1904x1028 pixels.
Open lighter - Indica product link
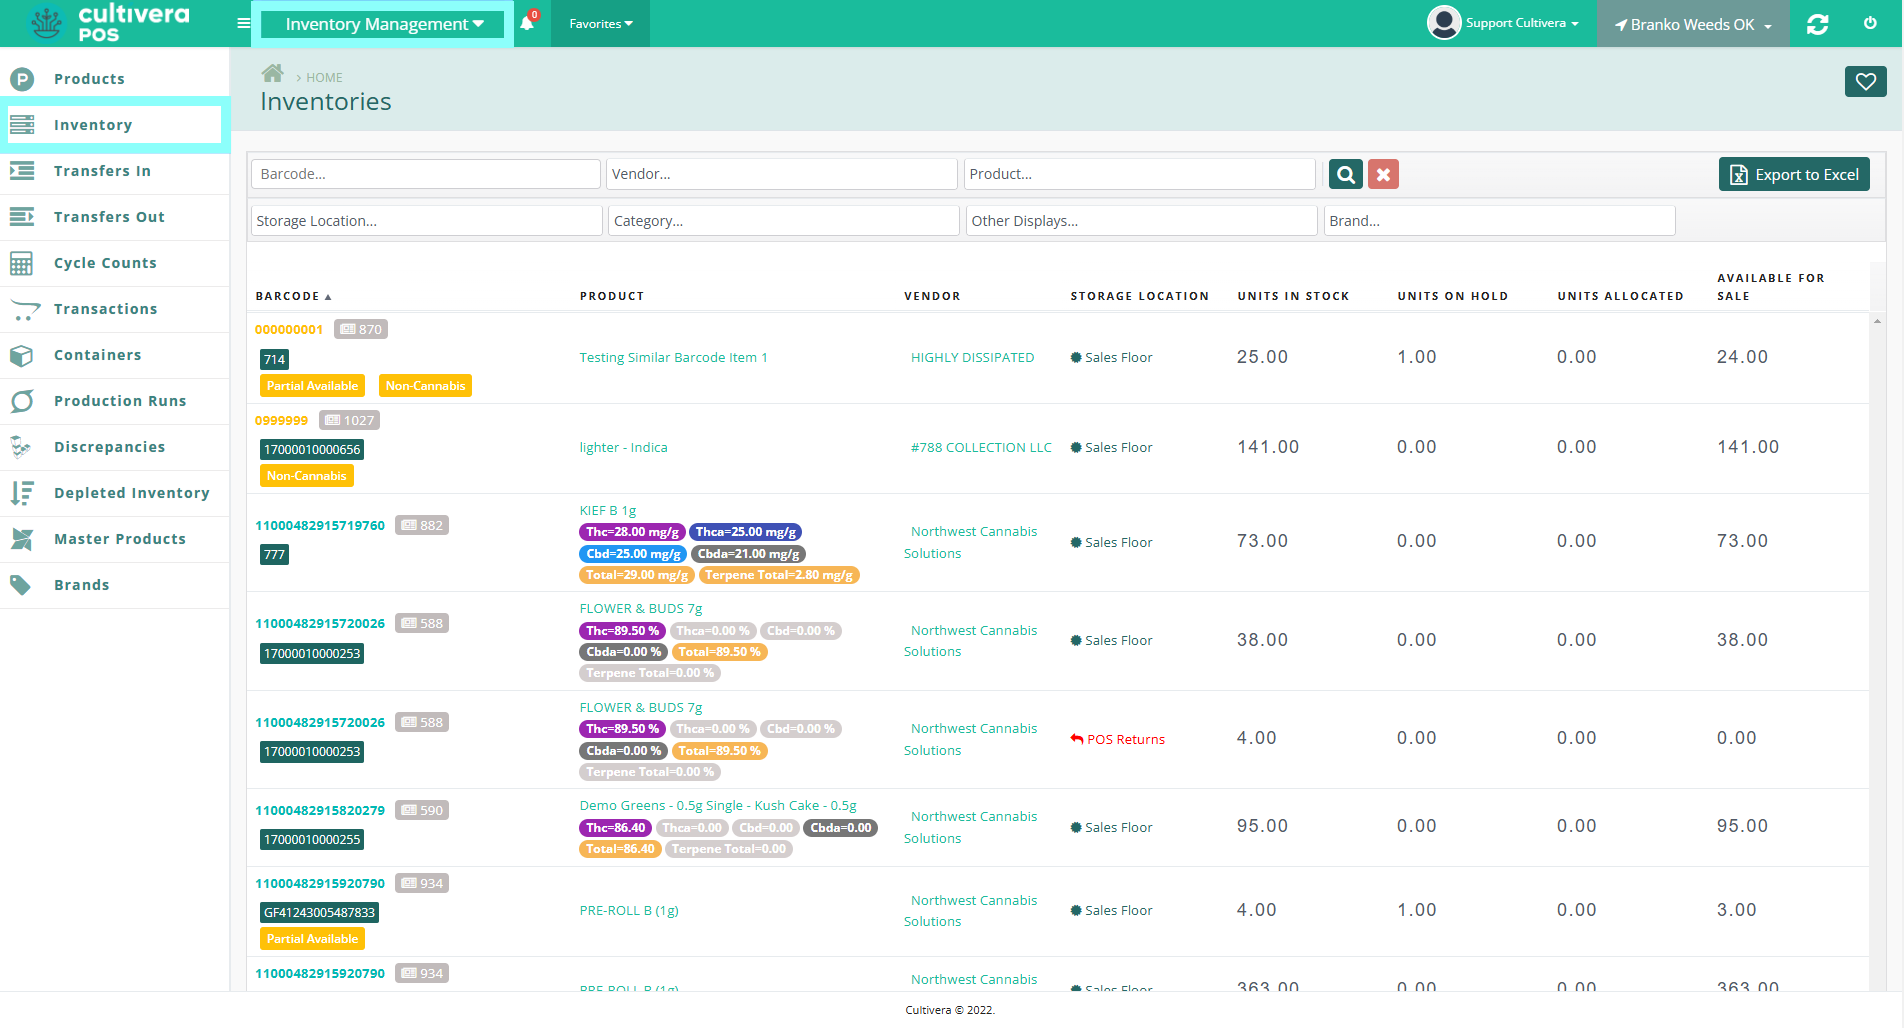click(x=623, y=448)
